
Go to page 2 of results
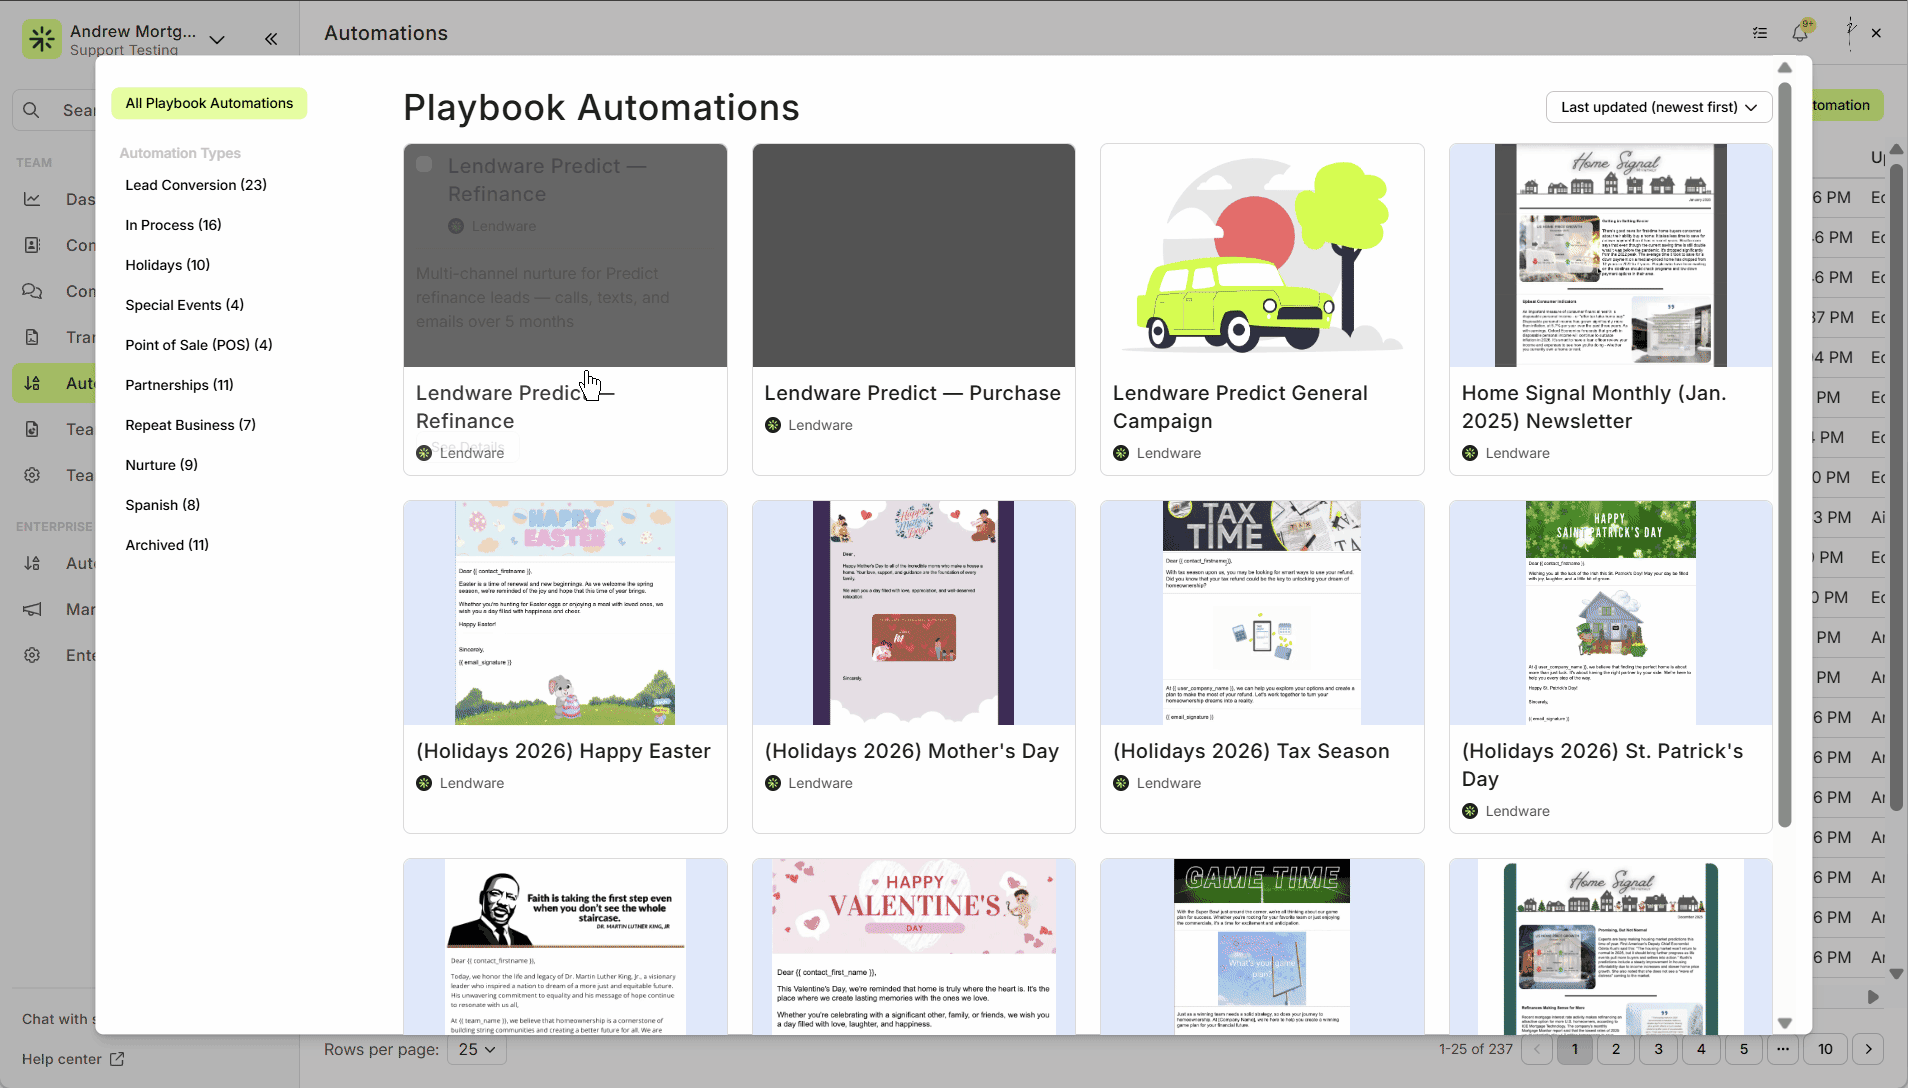click(x=1616, y=1049)
